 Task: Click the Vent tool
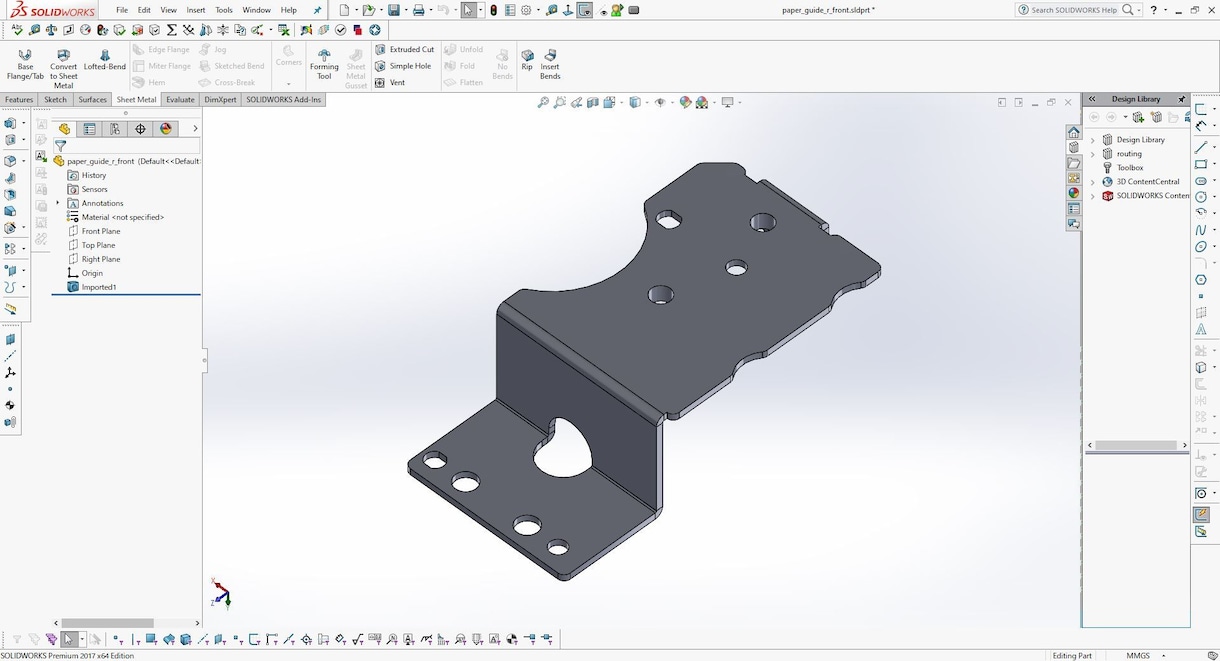pyautogui.click(x=390, y=83)
